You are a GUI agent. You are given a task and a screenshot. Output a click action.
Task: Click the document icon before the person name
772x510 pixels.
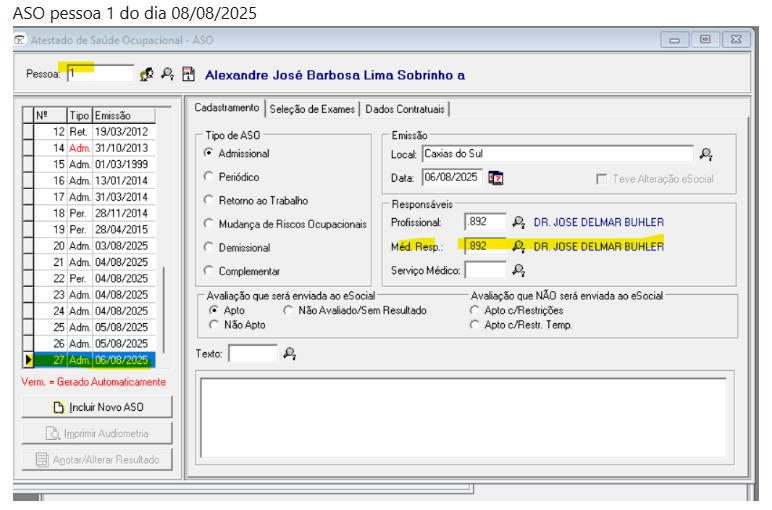[188, 74]
